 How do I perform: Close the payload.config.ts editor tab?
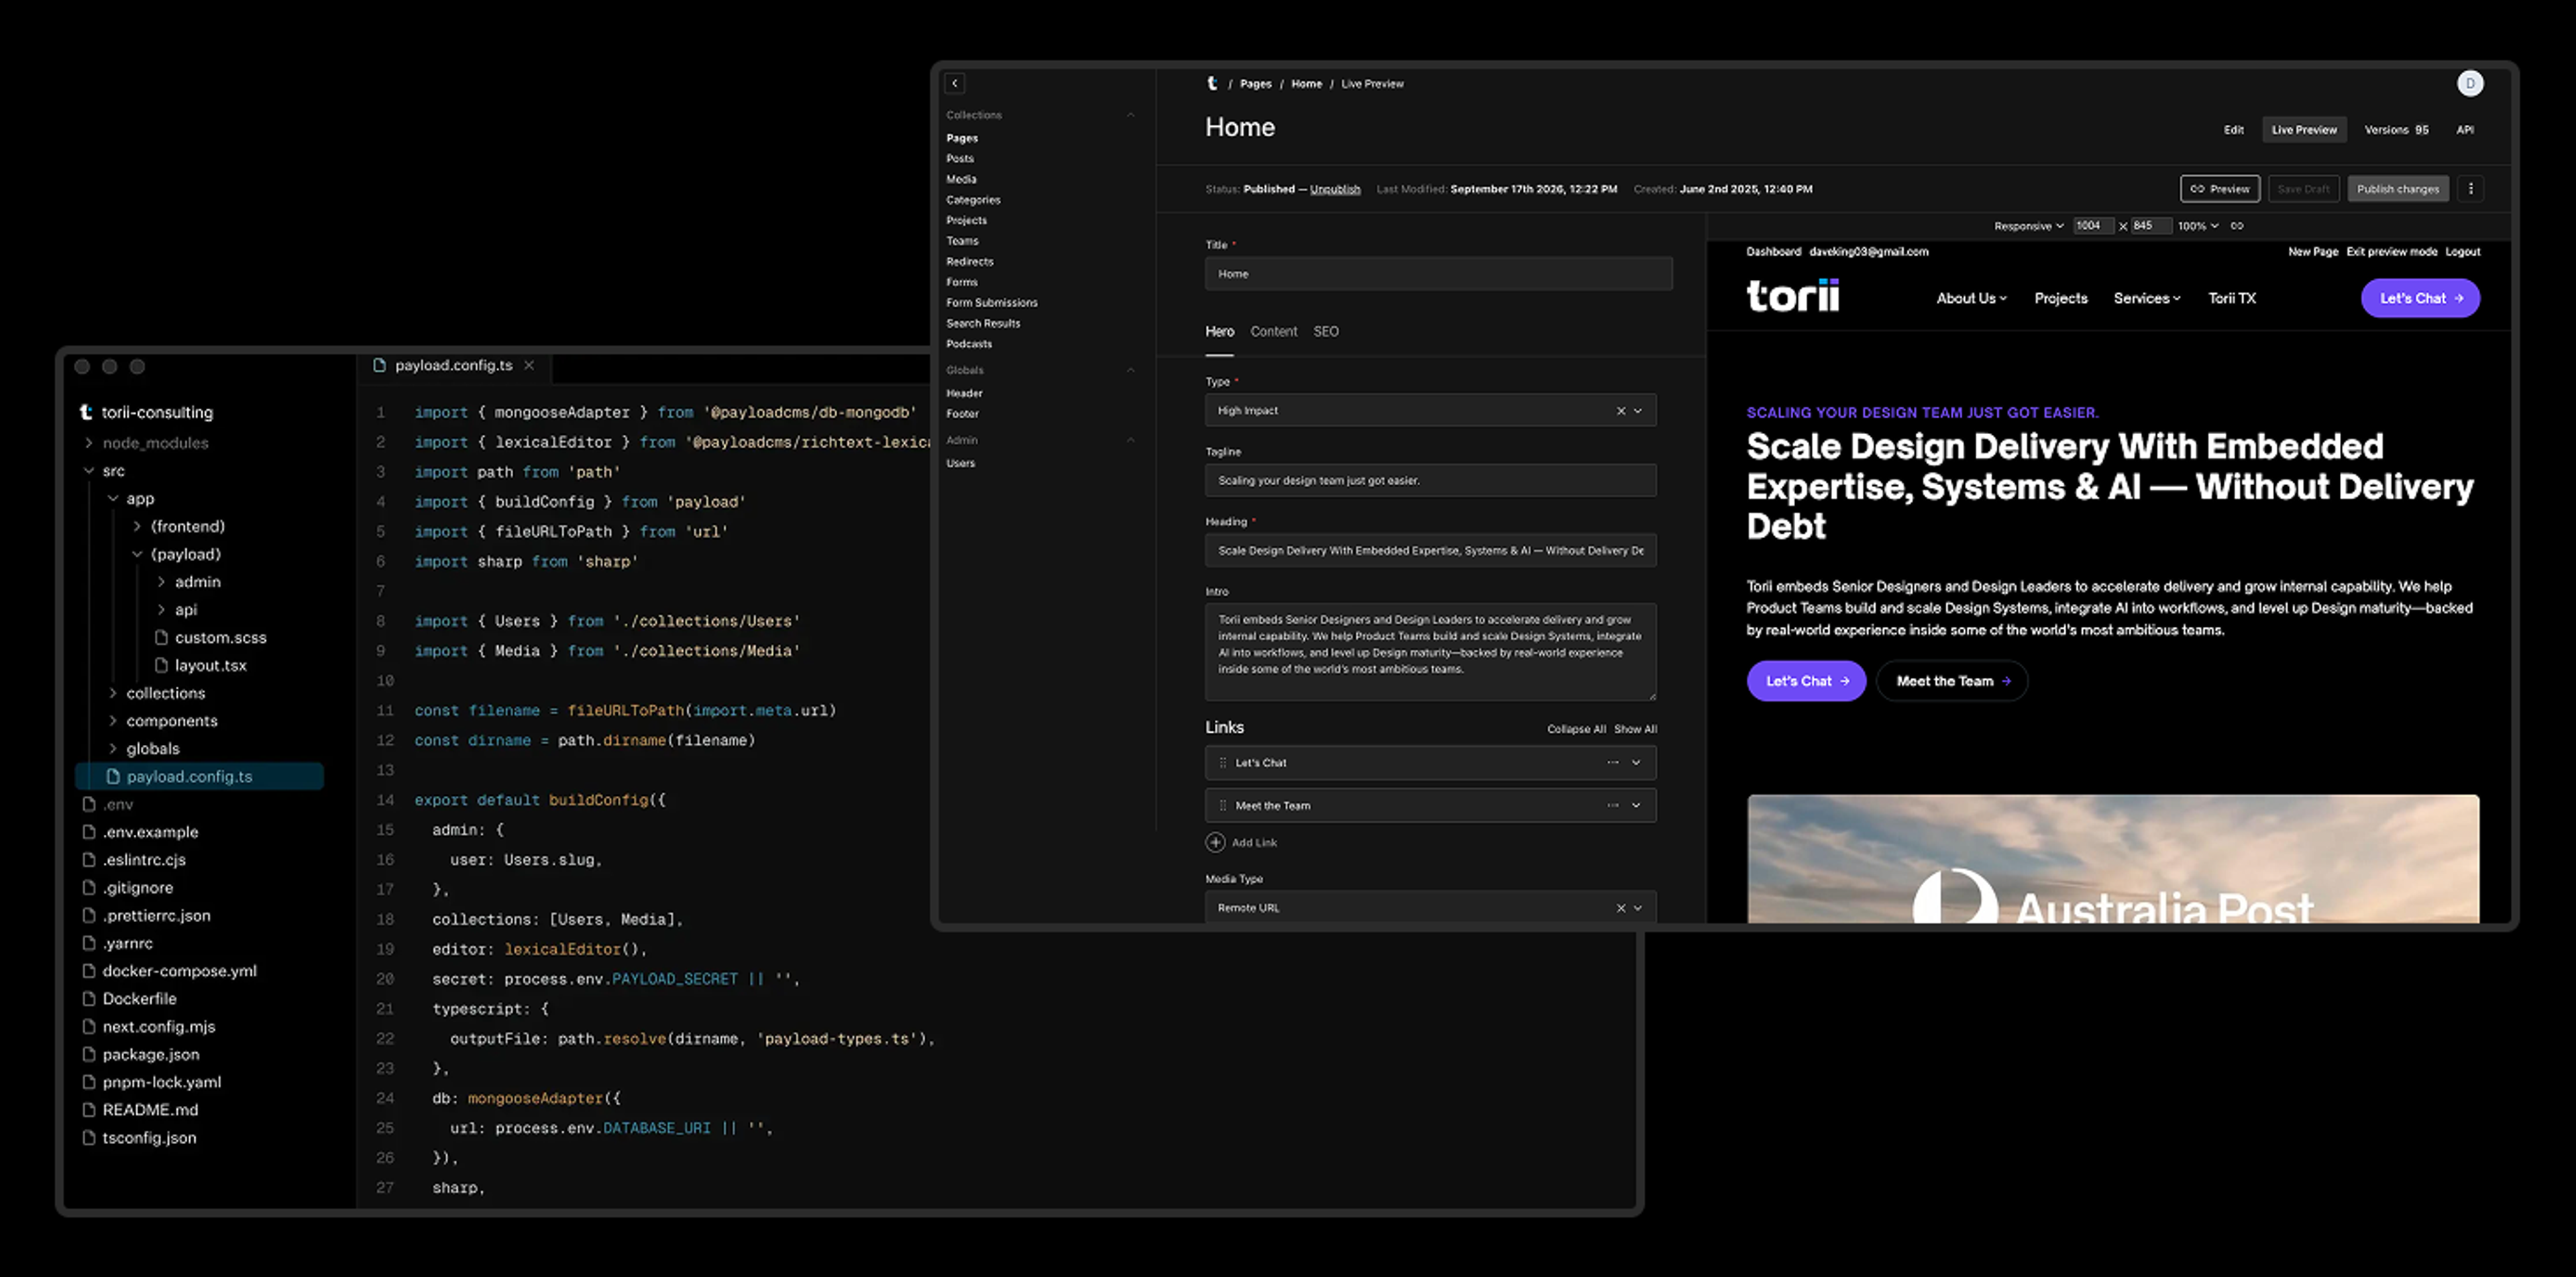point(529,366)
